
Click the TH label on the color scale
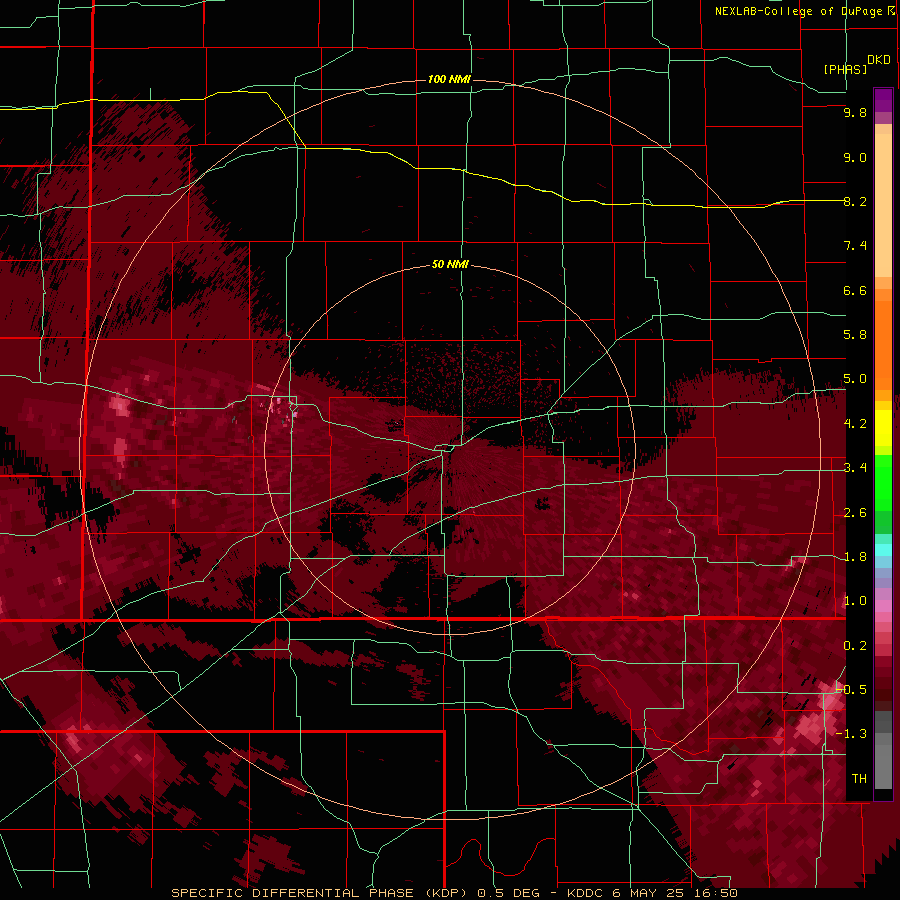tap(859, 778)
